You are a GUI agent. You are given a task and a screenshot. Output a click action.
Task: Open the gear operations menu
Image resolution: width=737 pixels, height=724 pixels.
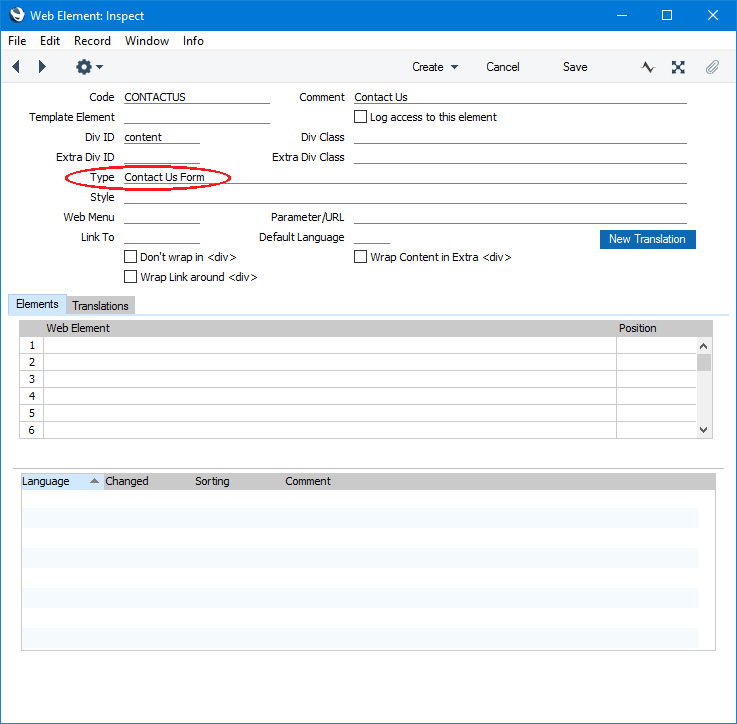click(x=89, y=67)
